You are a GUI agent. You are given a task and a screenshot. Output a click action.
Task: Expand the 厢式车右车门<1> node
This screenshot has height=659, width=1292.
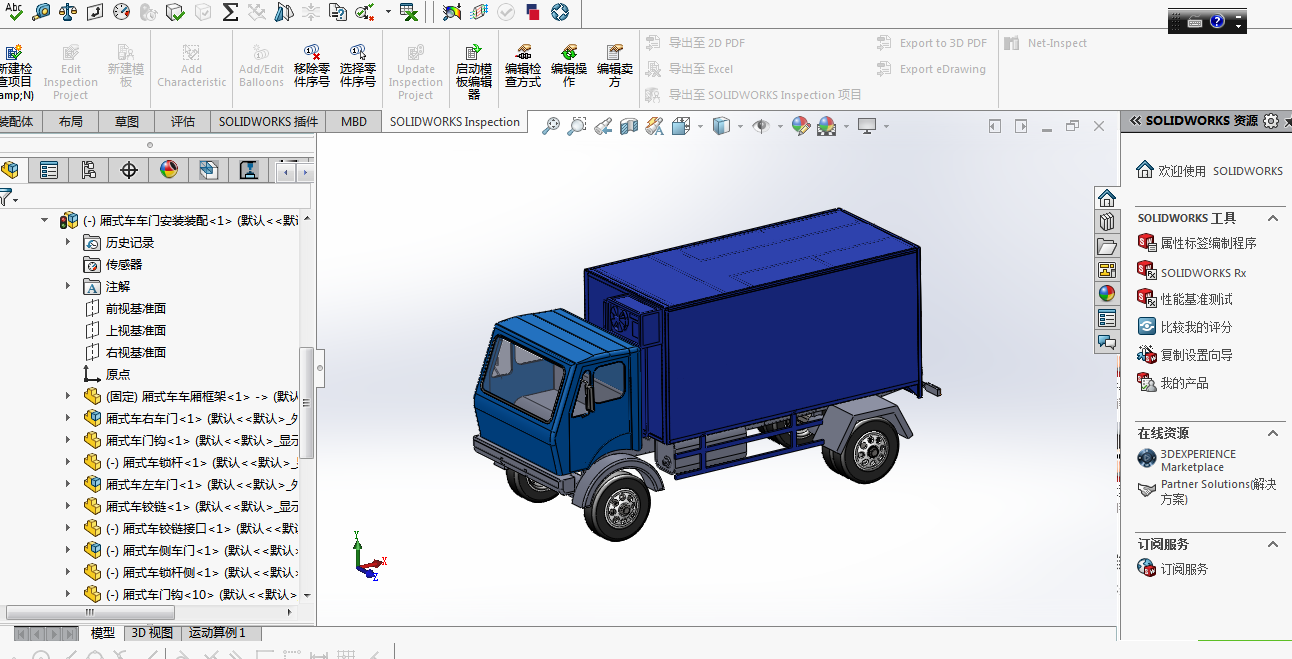click(x=69, y=418)
